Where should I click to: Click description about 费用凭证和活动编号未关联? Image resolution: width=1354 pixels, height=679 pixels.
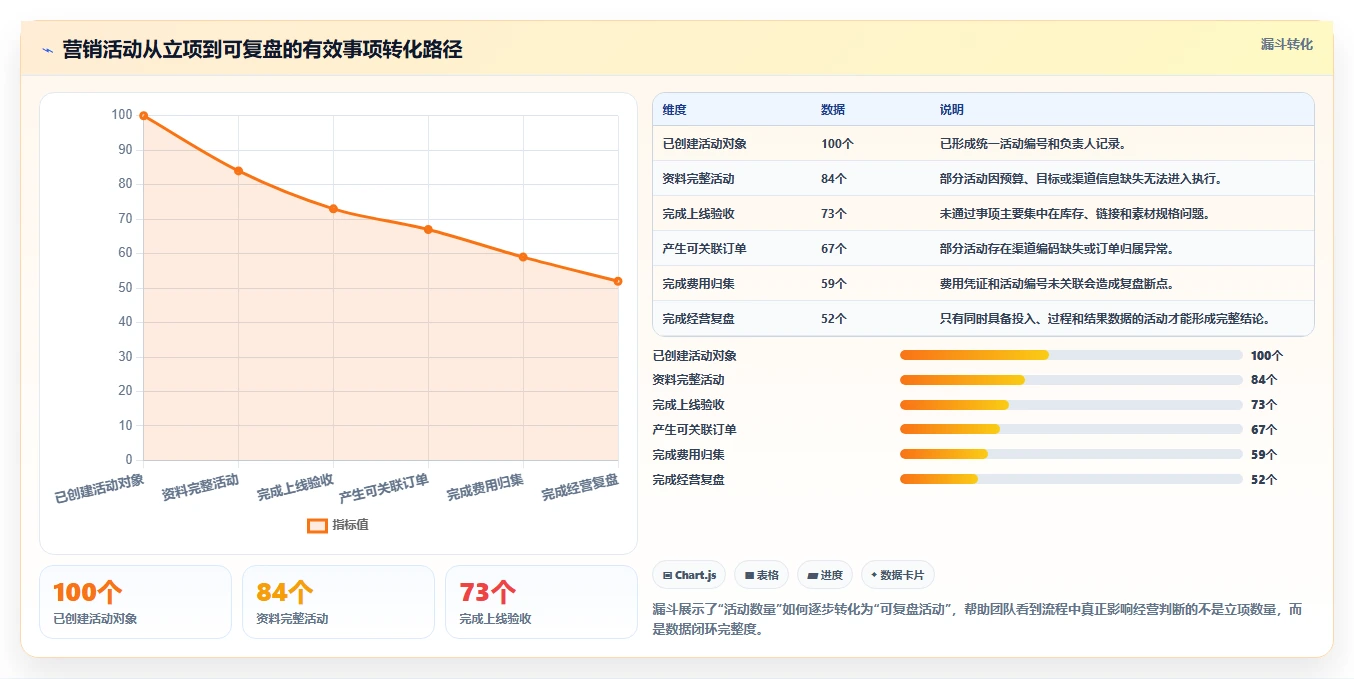point(1057,284)
